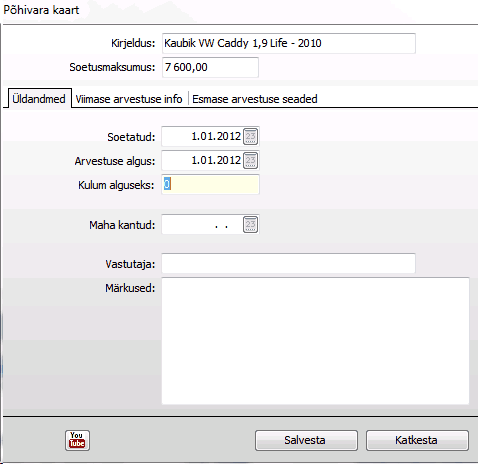Switch to Esmase arvestuse seaded tab
The height and width of the screenshot is (464, 478).
coord(255,99)
